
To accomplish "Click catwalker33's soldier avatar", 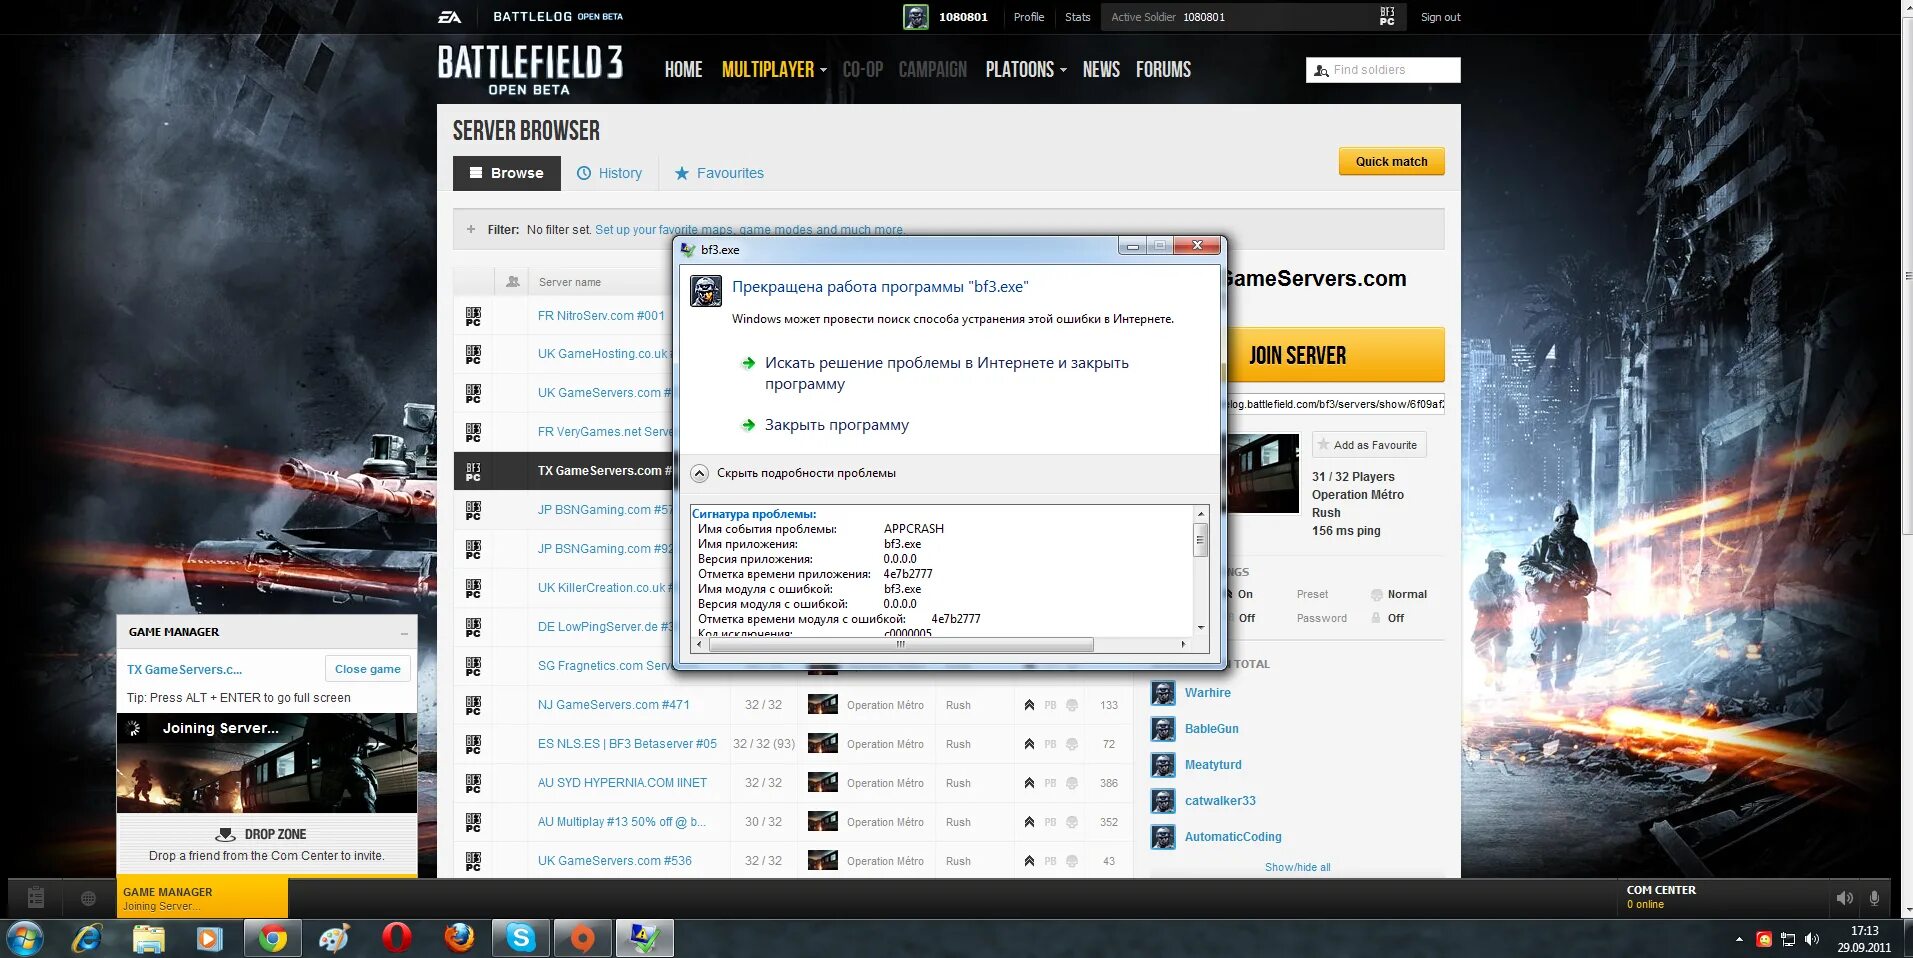I will coord(1163,801).
